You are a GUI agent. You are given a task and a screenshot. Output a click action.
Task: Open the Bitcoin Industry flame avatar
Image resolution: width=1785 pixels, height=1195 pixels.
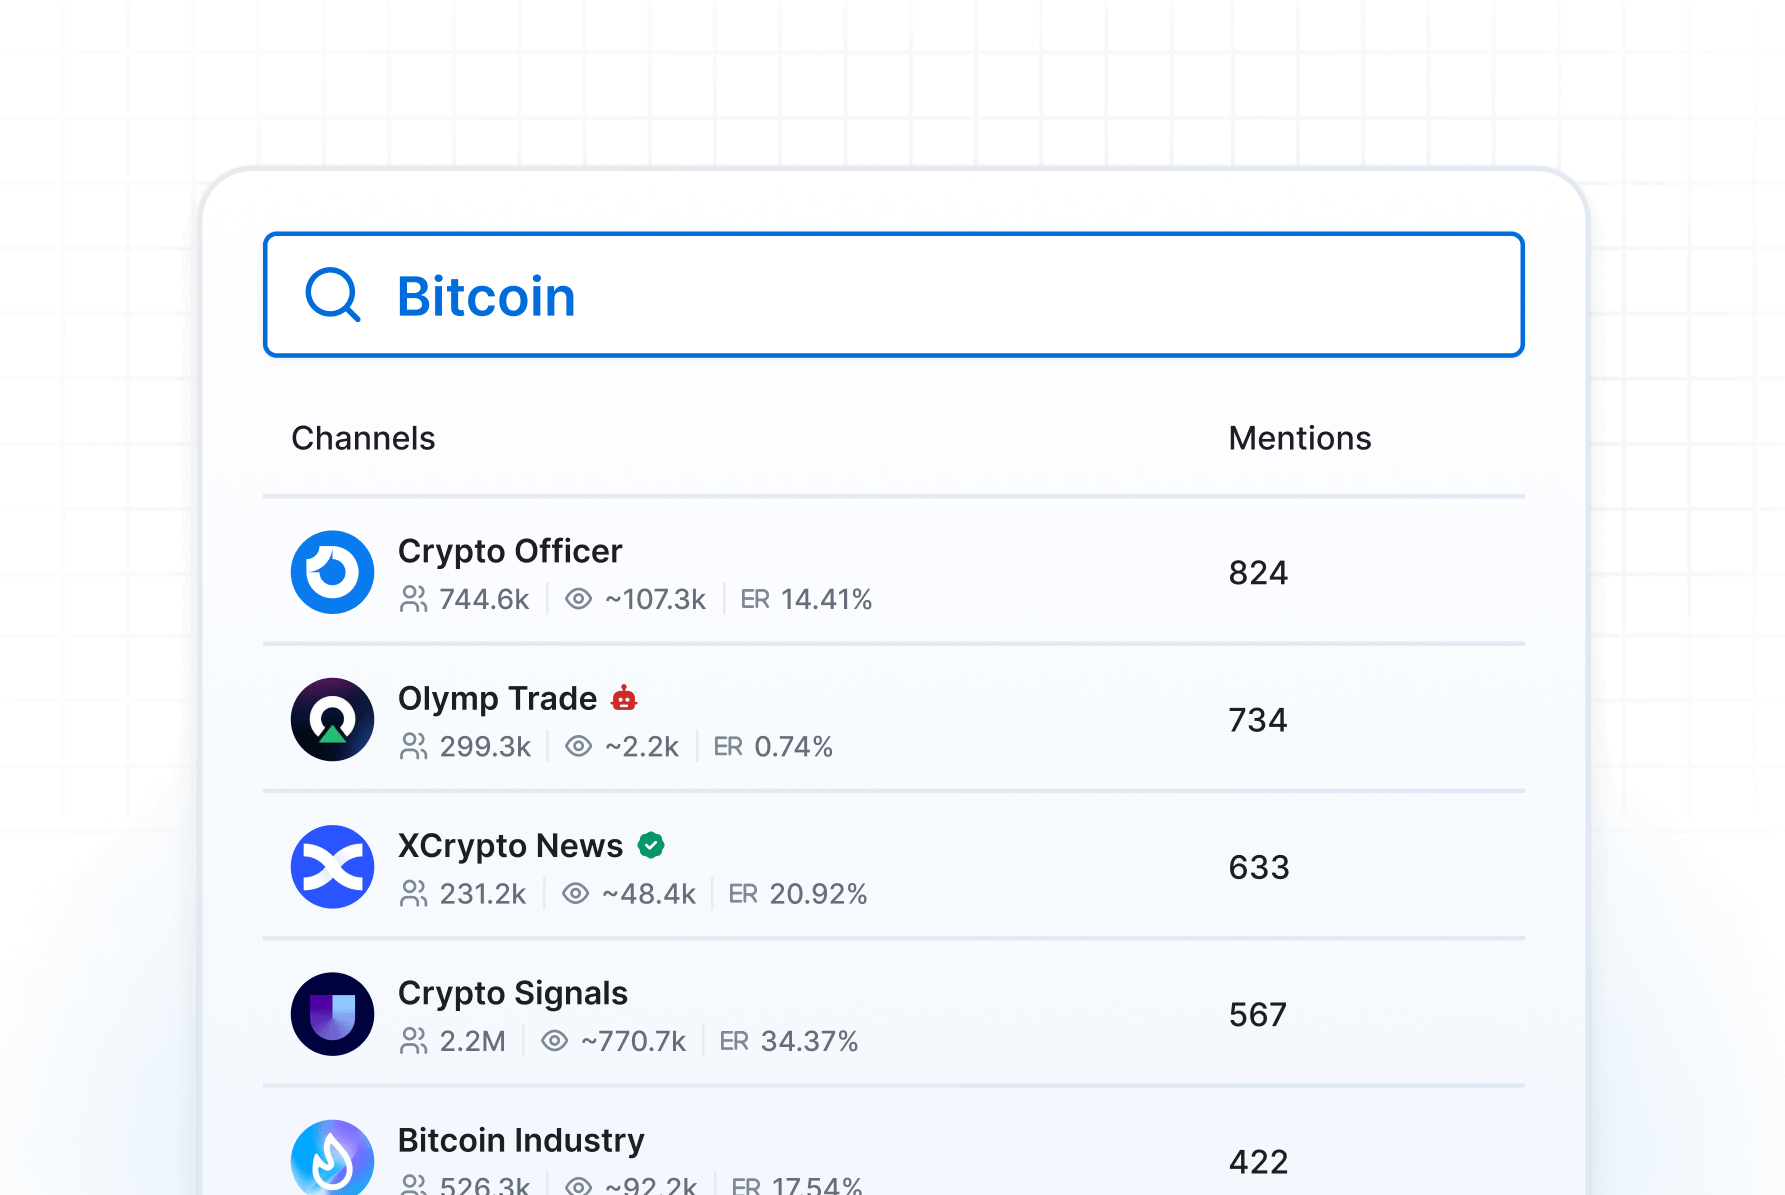tap(332, 1158)
